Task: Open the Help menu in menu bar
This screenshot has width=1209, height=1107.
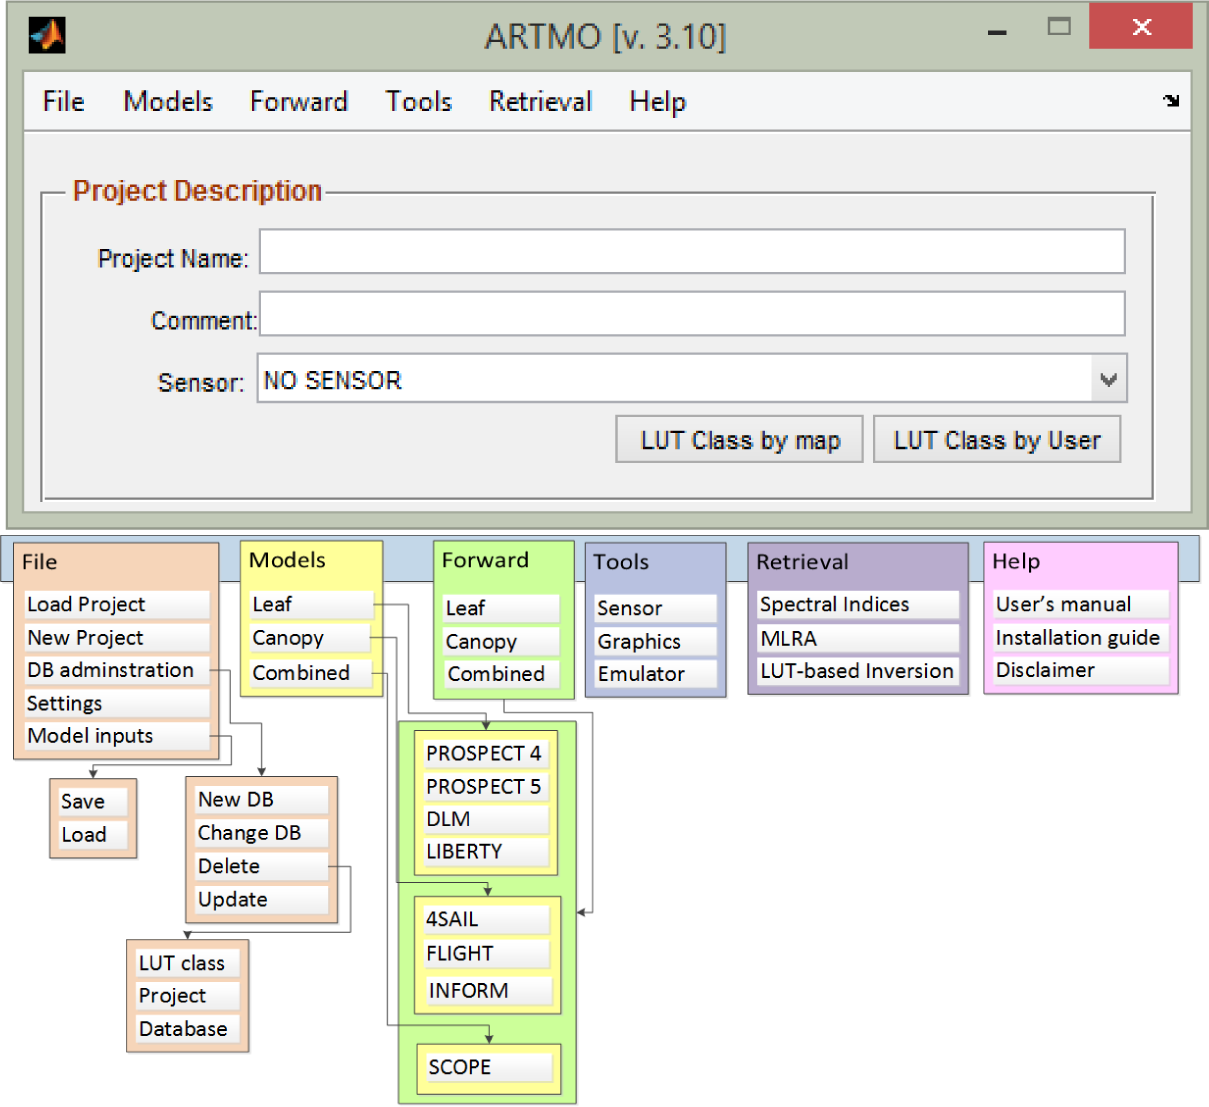Action: click(x=657, y=102)
